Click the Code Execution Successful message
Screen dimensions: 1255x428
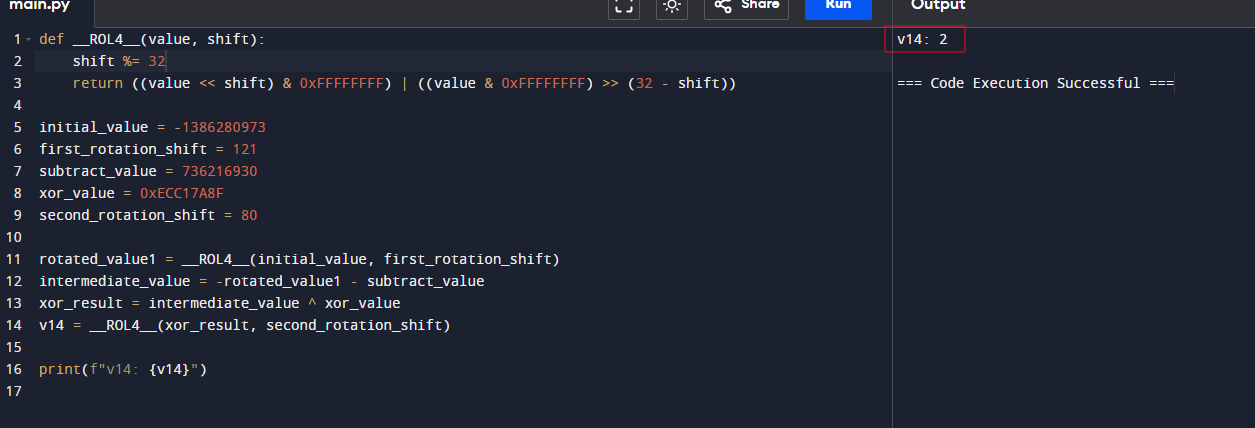click(1035, 83)
